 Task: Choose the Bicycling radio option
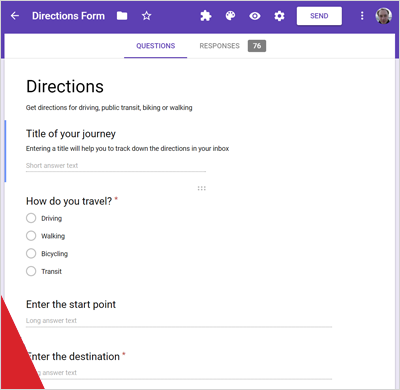31,253
